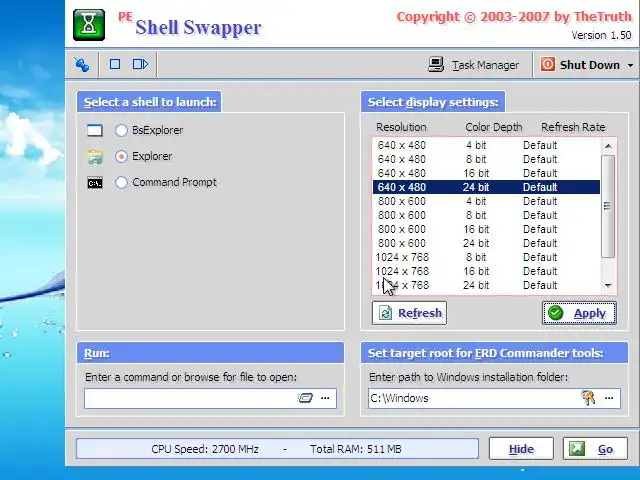Open Task Manager from the toolbar
Image resolution: width=640 pixels, height=480 pixels.
[474, 65]
